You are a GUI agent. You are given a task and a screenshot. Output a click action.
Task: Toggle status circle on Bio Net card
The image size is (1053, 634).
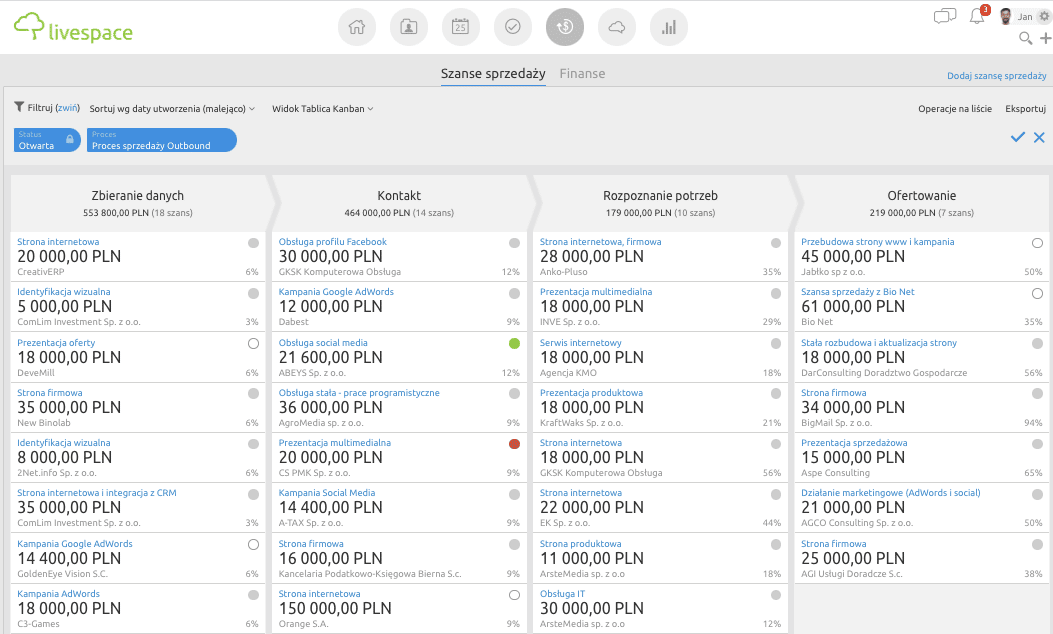1038,293
